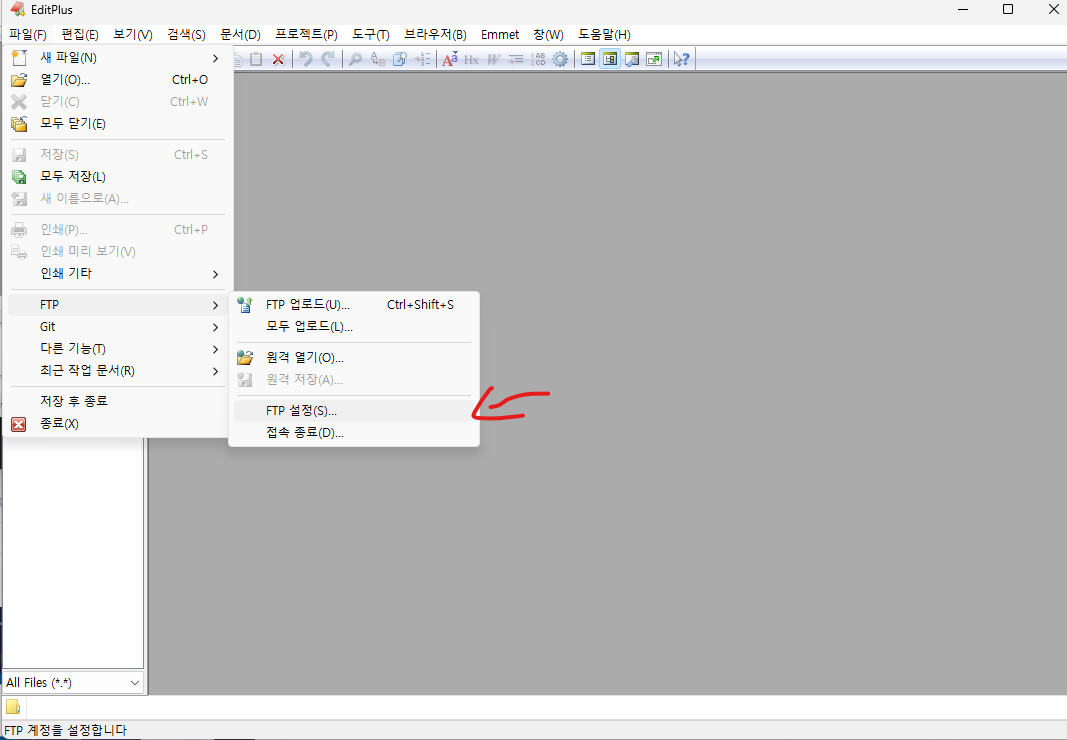Toggle the Line Number toolbar icon
Screen dimensions: 1067x740
[538, 59]
